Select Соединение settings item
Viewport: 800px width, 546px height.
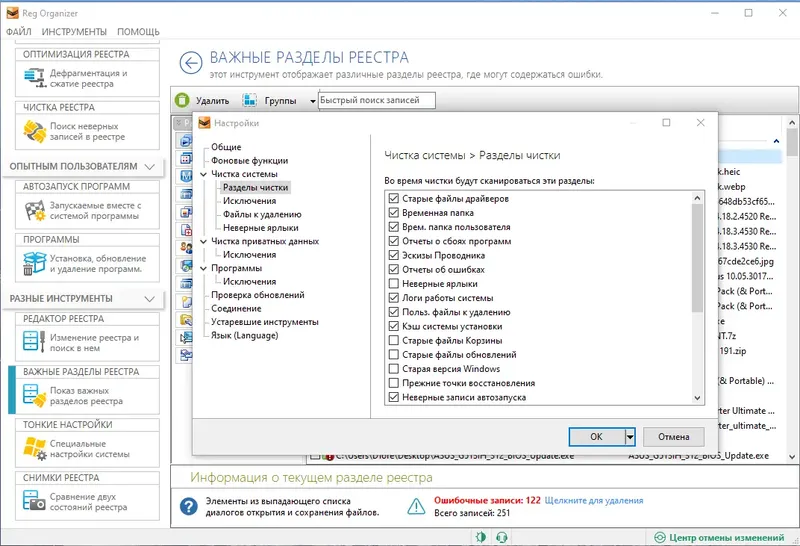point(236,309)
